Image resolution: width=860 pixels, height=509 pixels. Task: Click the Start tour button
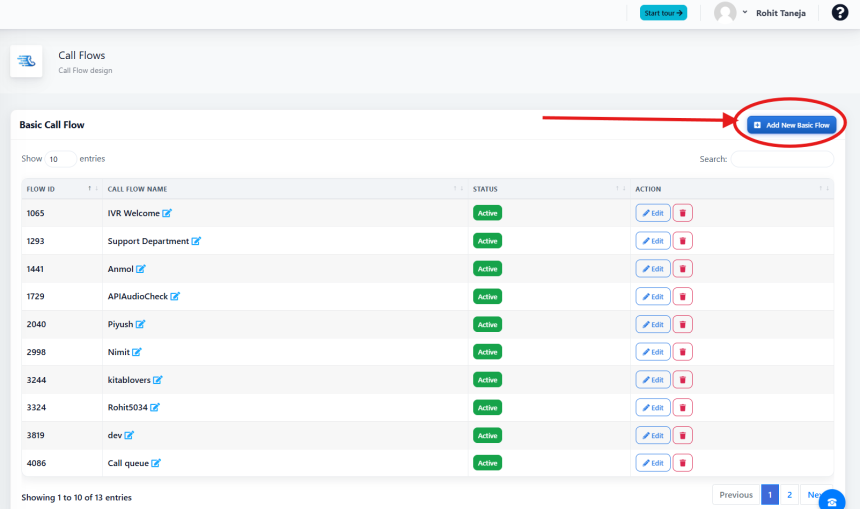click(x=663, y=13)
